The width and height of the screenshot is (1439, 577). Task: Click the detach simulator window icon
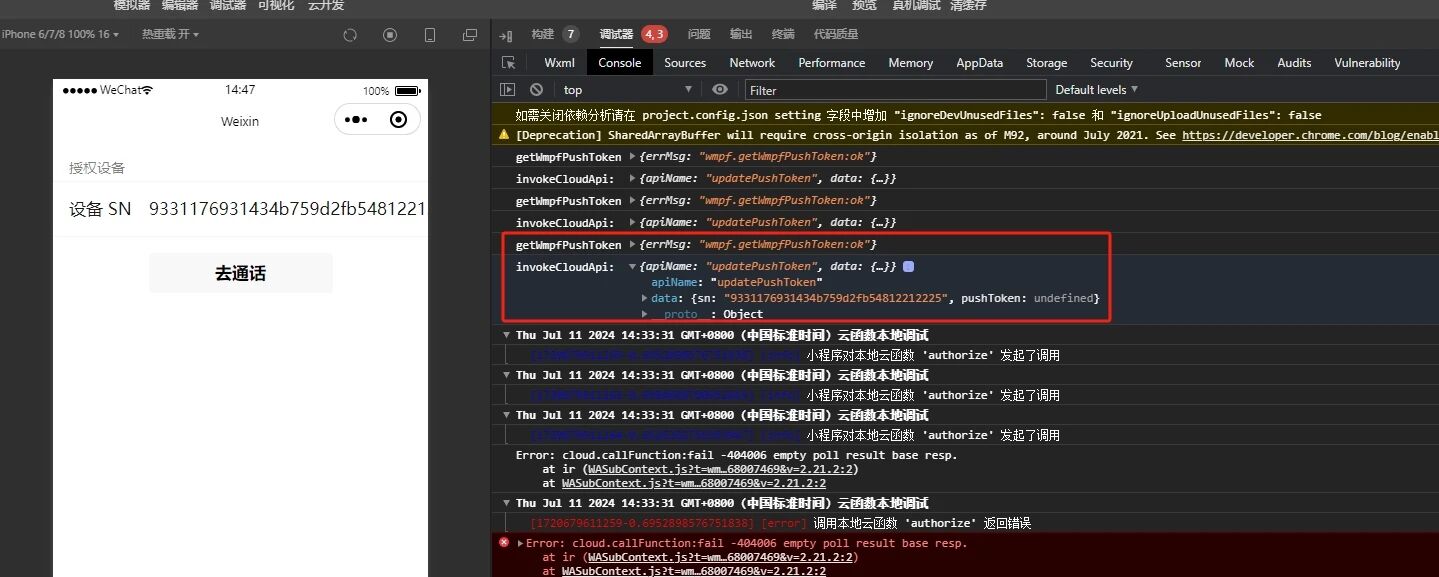point(470,35)
